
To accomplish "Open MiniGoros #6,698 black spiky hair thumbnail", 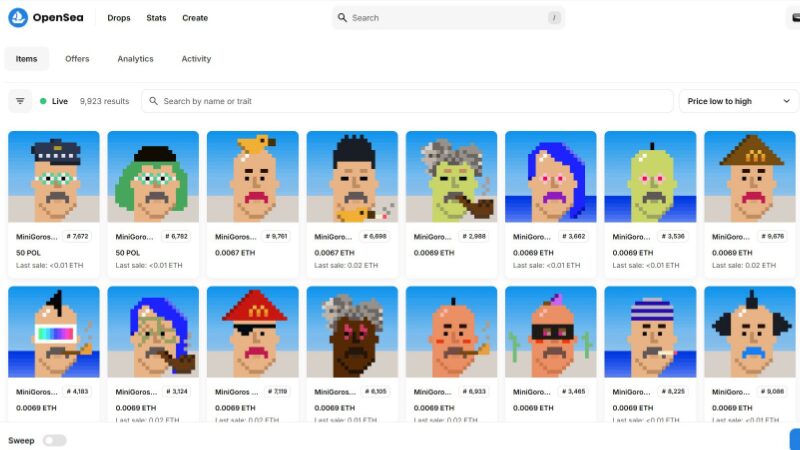I will click(352, 177).
